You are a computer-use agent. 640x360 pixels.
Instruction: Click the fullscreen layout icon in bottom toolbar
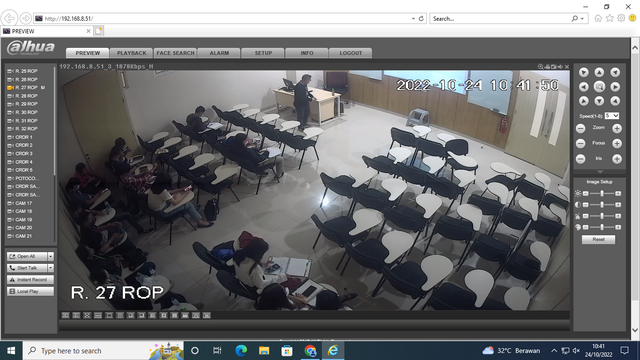(87, 316)
